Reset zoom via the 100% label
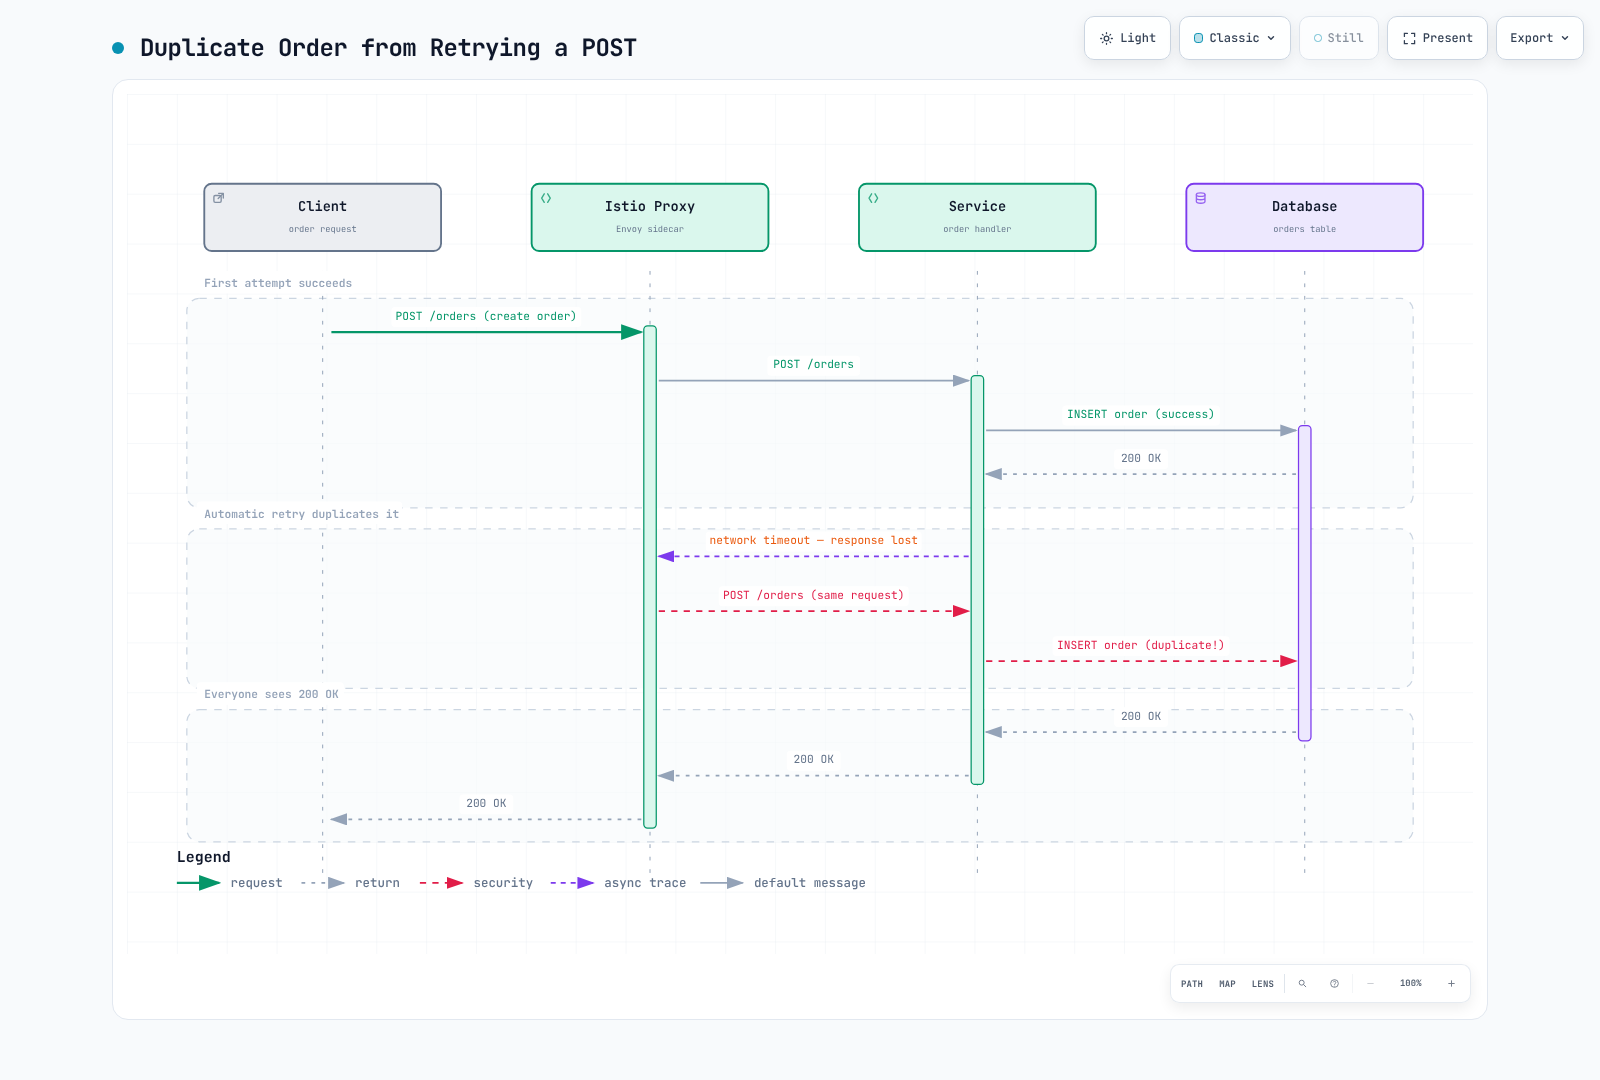1600x1080 pixels. pos(1410,984)
